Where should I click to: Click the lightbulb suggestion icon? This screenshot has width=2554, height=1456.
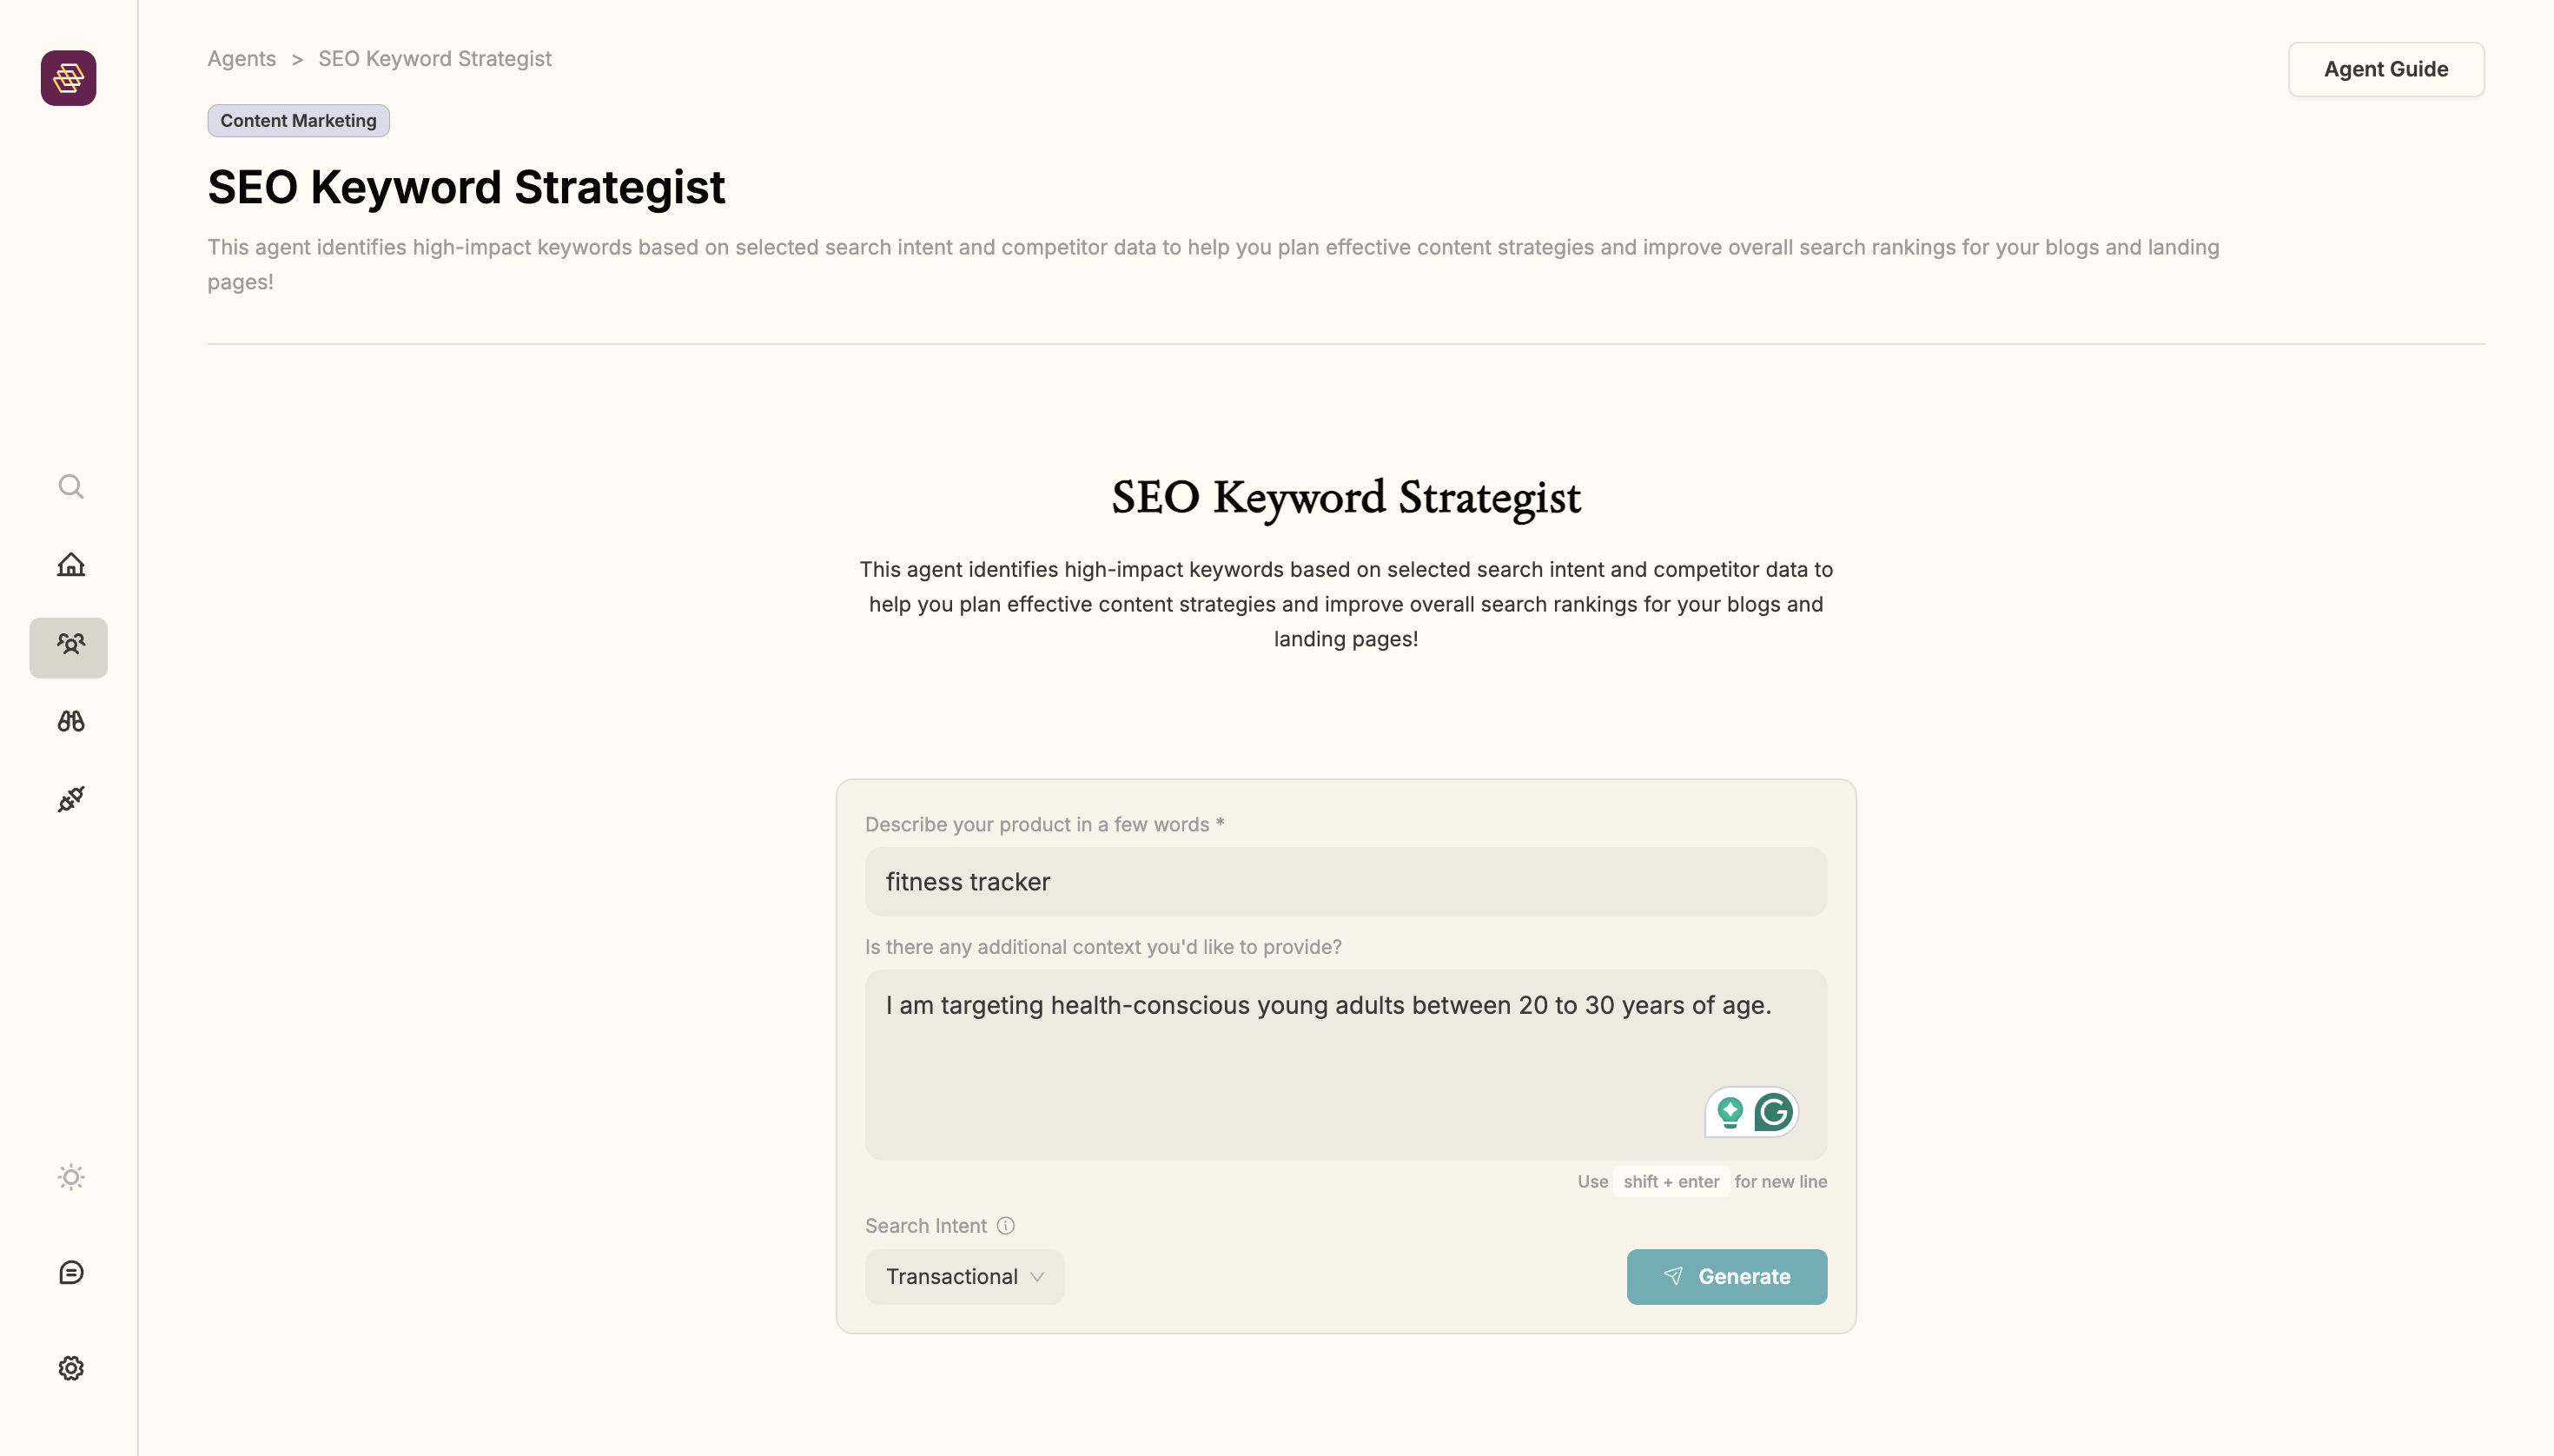(1730, 1112)
